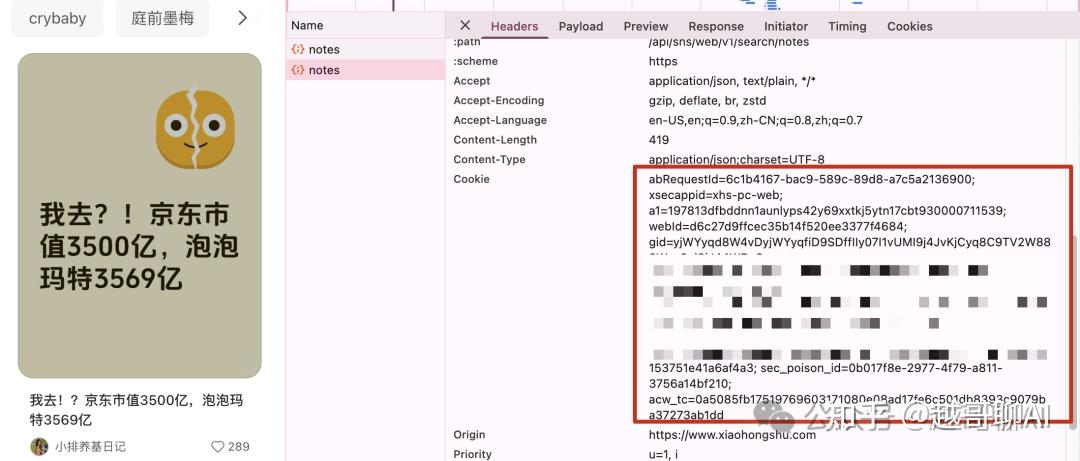
Task: Click the Origin value https://www.xiaohongshu.com
Action: point(732,435)
